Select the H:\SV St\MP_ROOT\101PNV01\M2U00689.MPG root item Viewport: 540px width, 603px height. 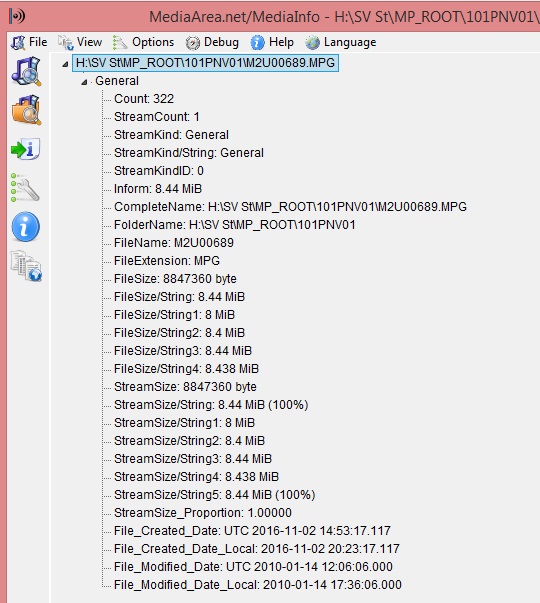pos(205,63)
